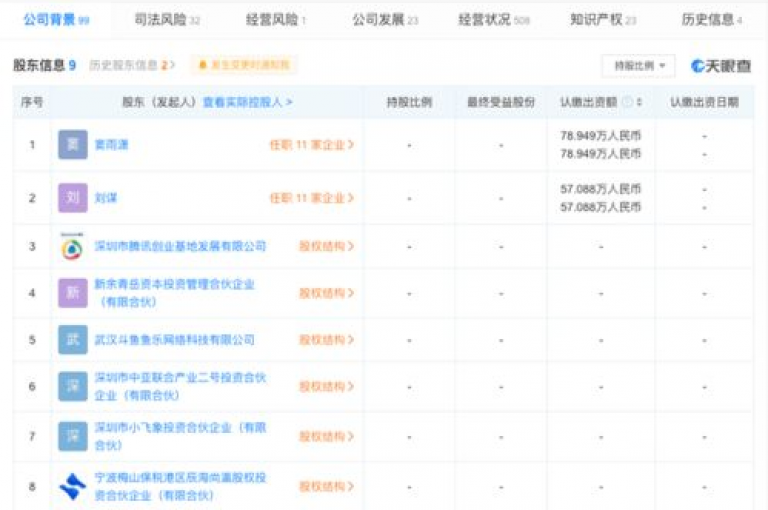Viewport: 768px width, 510px height.
Task: Open shareholder name link in row 1
Action: click(111, 145)
